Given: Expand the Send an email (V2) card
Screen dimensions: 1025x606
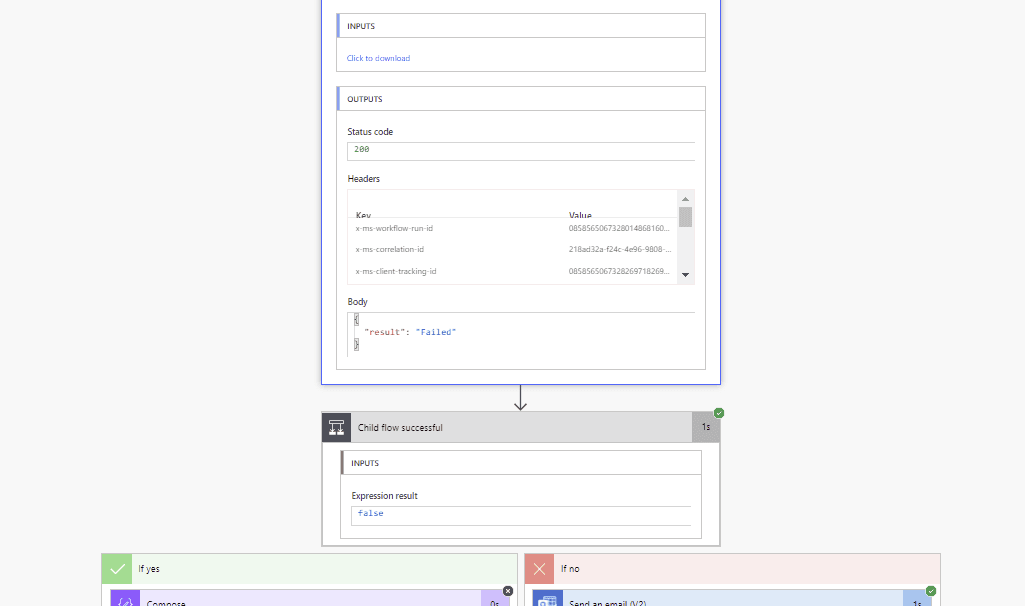Looking at the screenshot, I should (732, 598).
